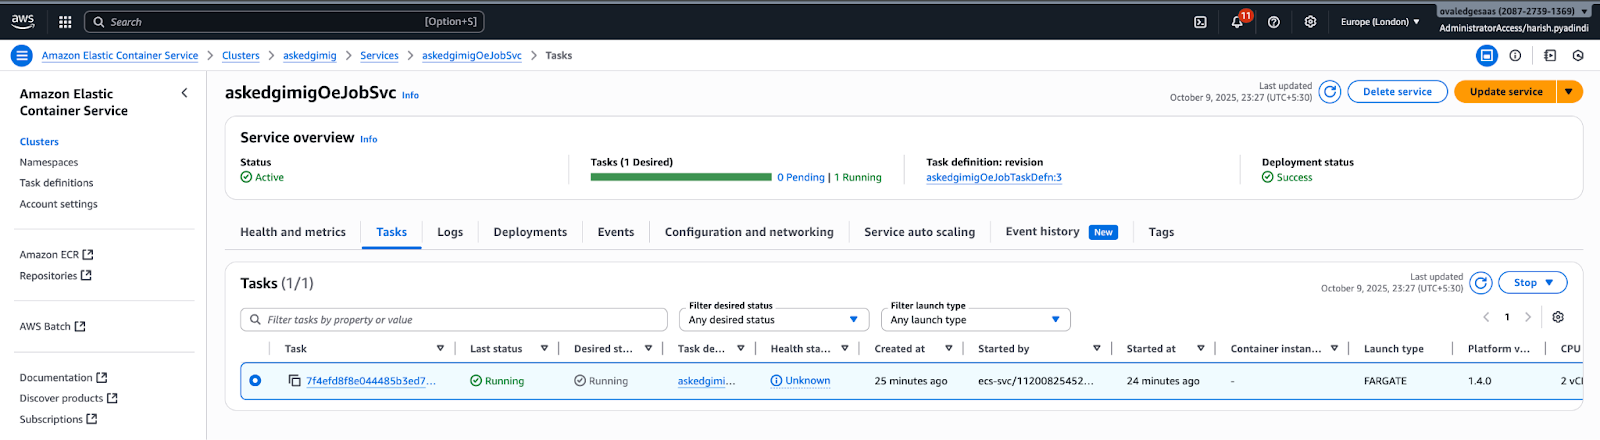Screen dimensions: 1600x440
Task: Open the Deployments tab
Action: (530, 232)
